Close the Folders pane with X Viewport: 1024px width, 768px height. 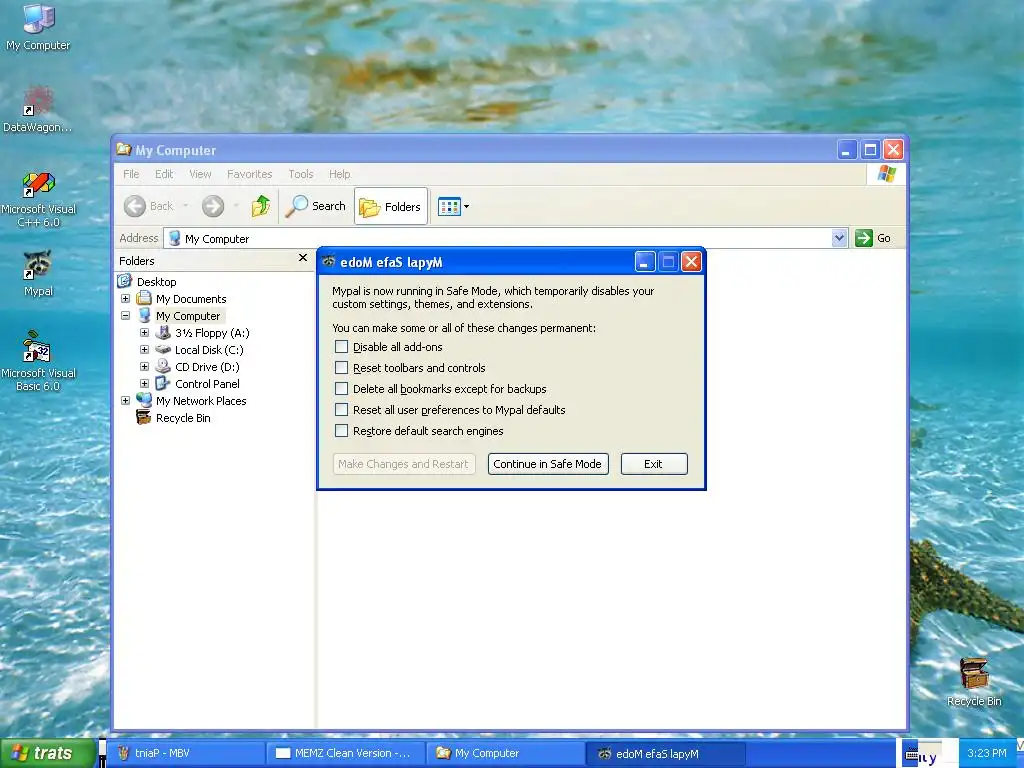(302, 258)
